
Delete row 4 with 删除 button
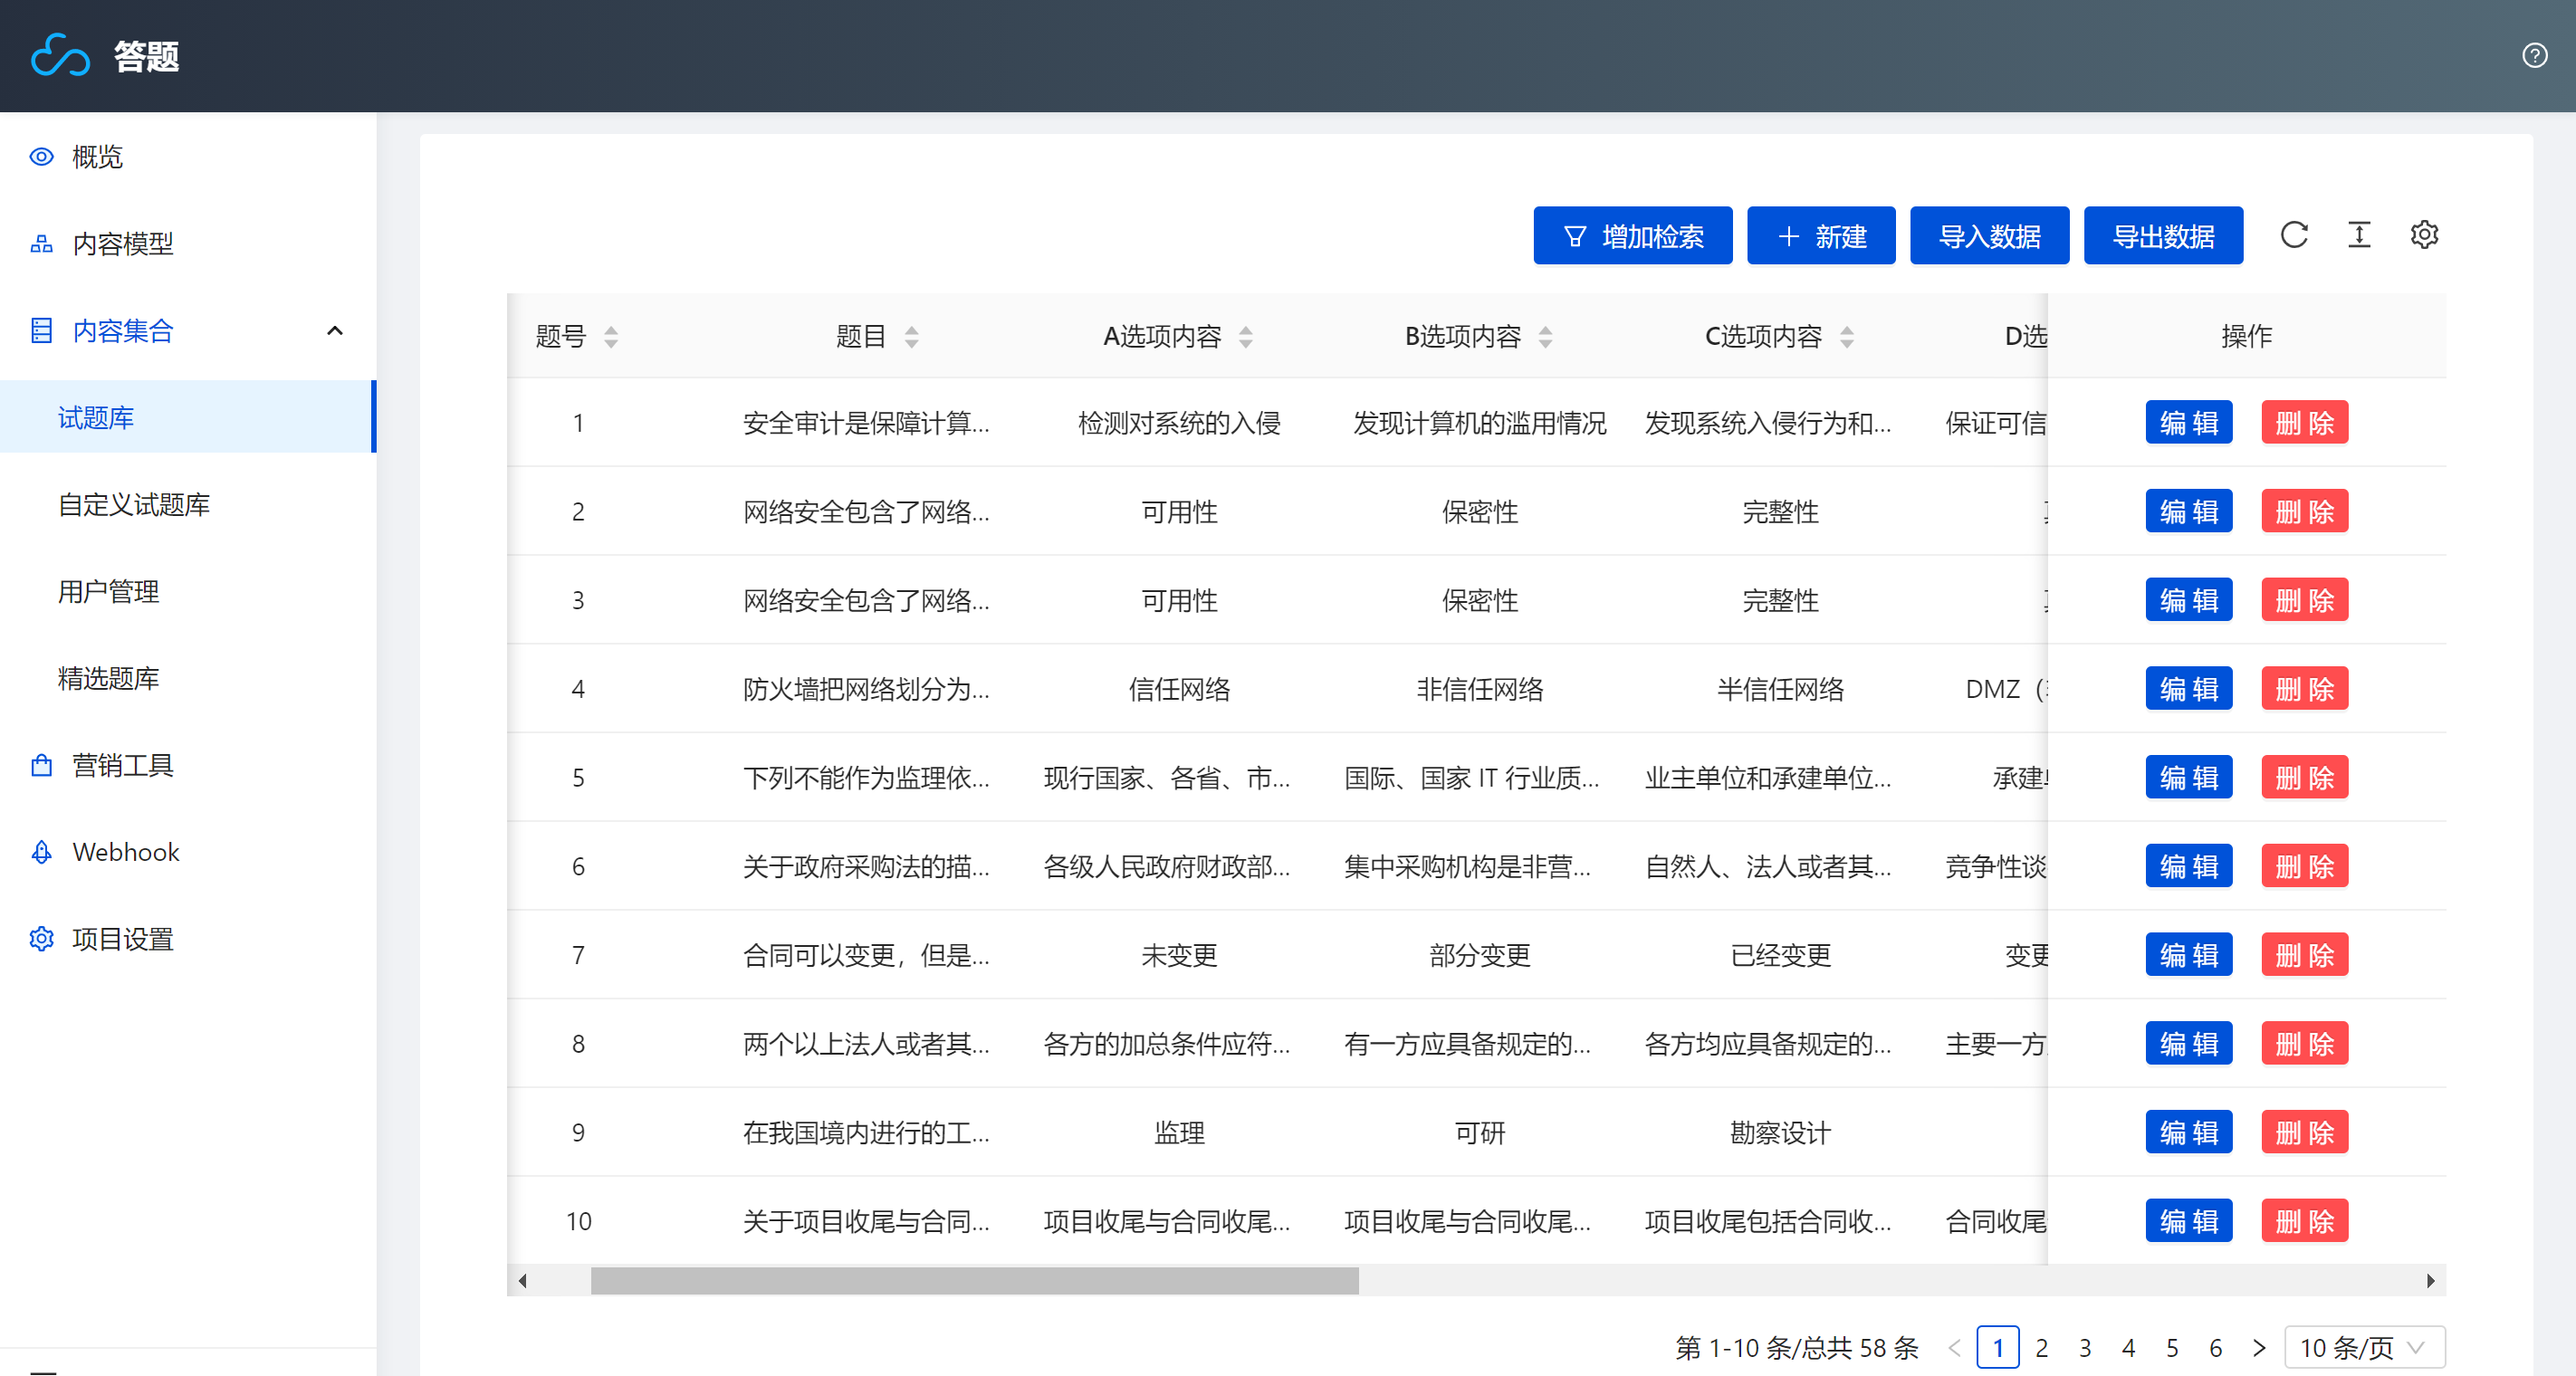[2304, 689]
